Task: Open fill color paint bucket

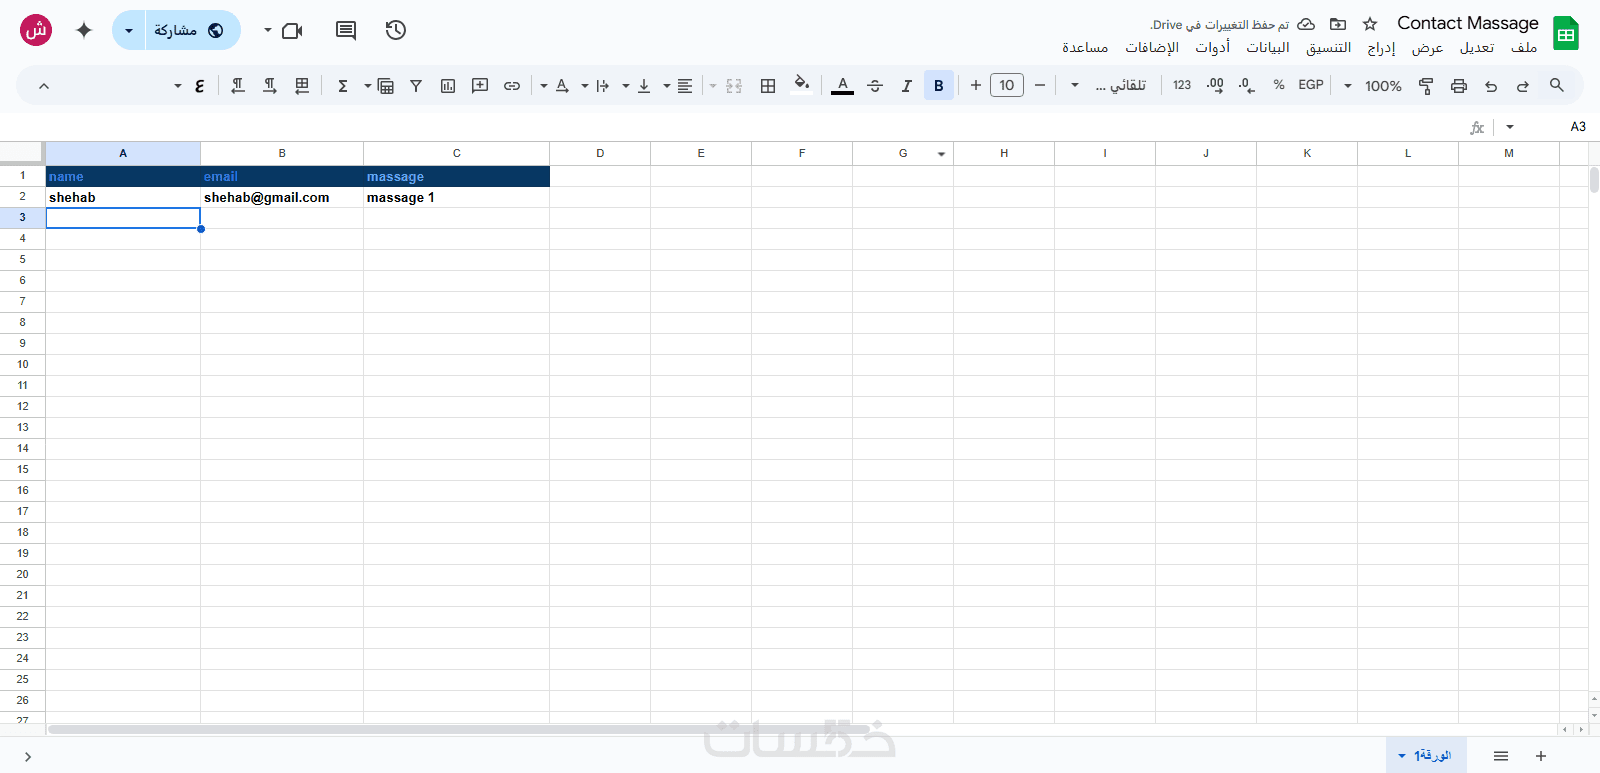Action: tap(801, 84)
